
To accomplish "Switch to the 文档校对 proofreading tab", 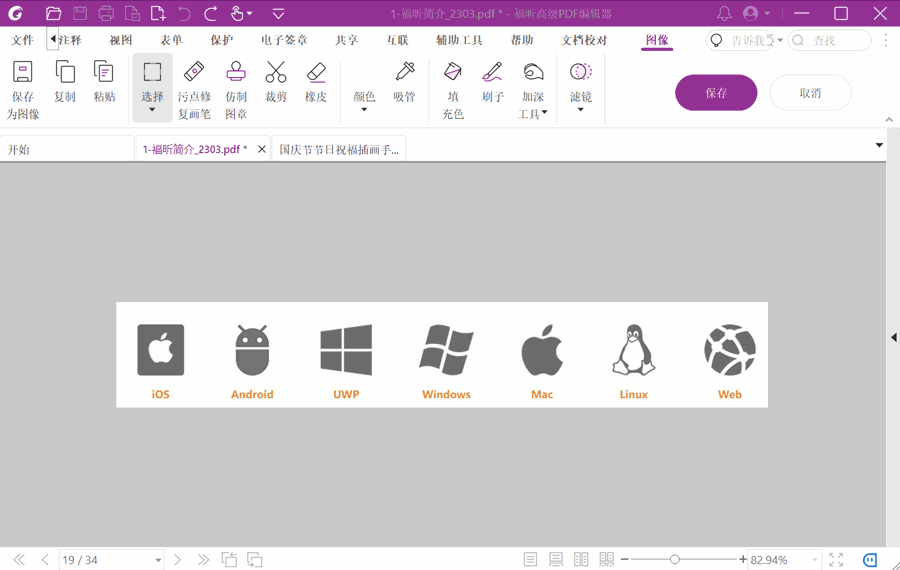I will (584, 40).
